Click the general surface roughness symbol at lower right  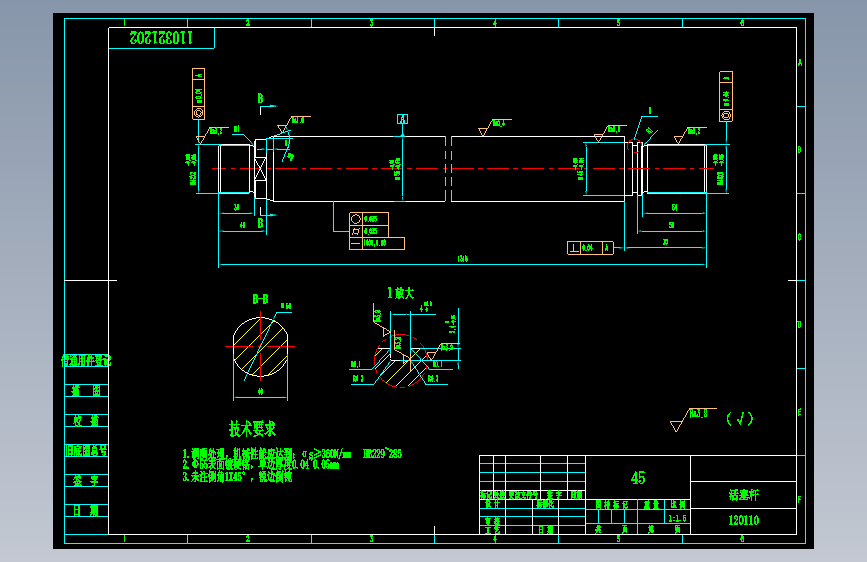pos(693,419)
